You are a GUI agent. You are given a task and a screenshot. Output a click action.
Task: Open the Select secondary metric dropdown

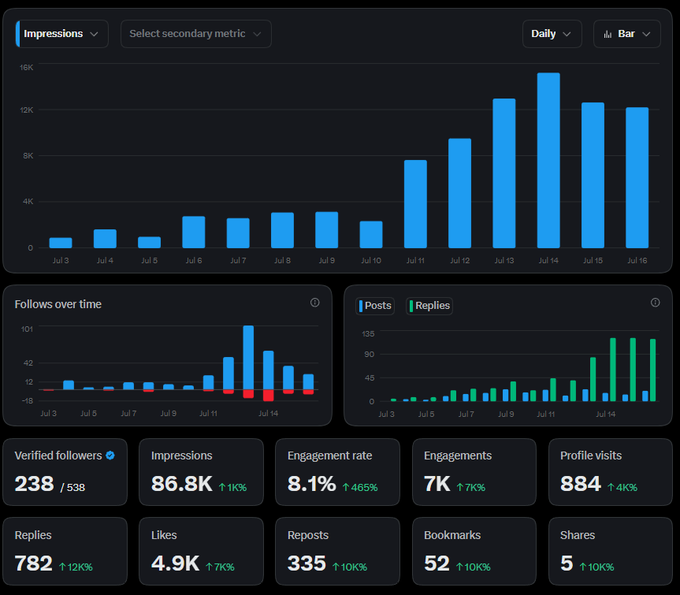[196, 34]
